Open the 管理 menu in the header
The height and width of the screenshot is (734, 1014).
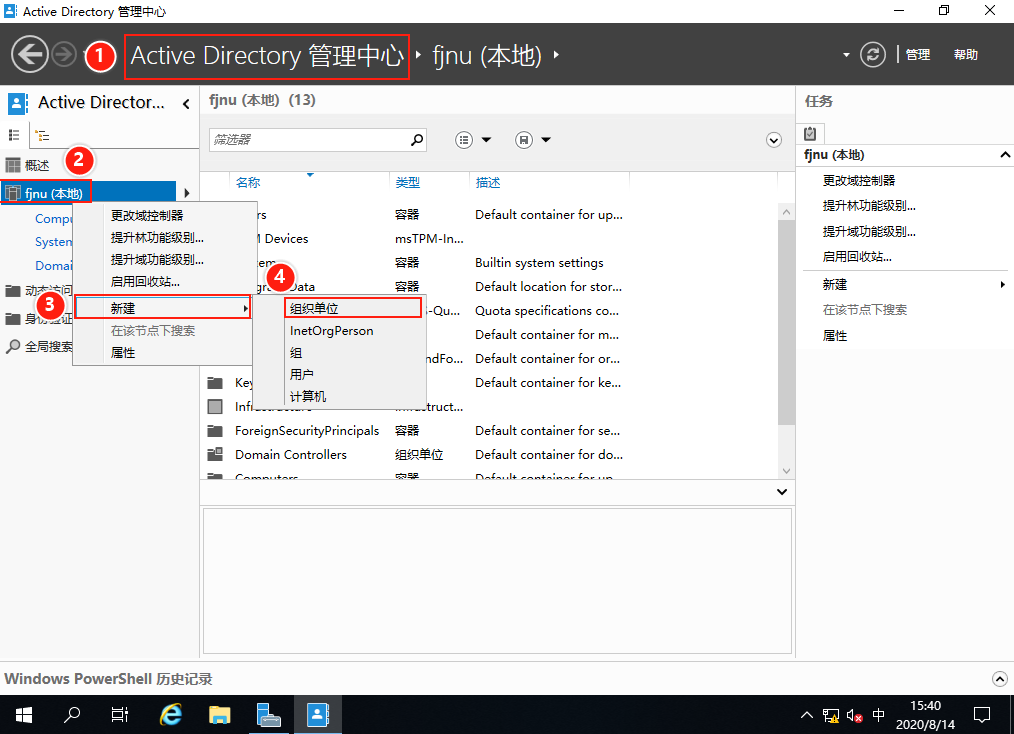918,55
